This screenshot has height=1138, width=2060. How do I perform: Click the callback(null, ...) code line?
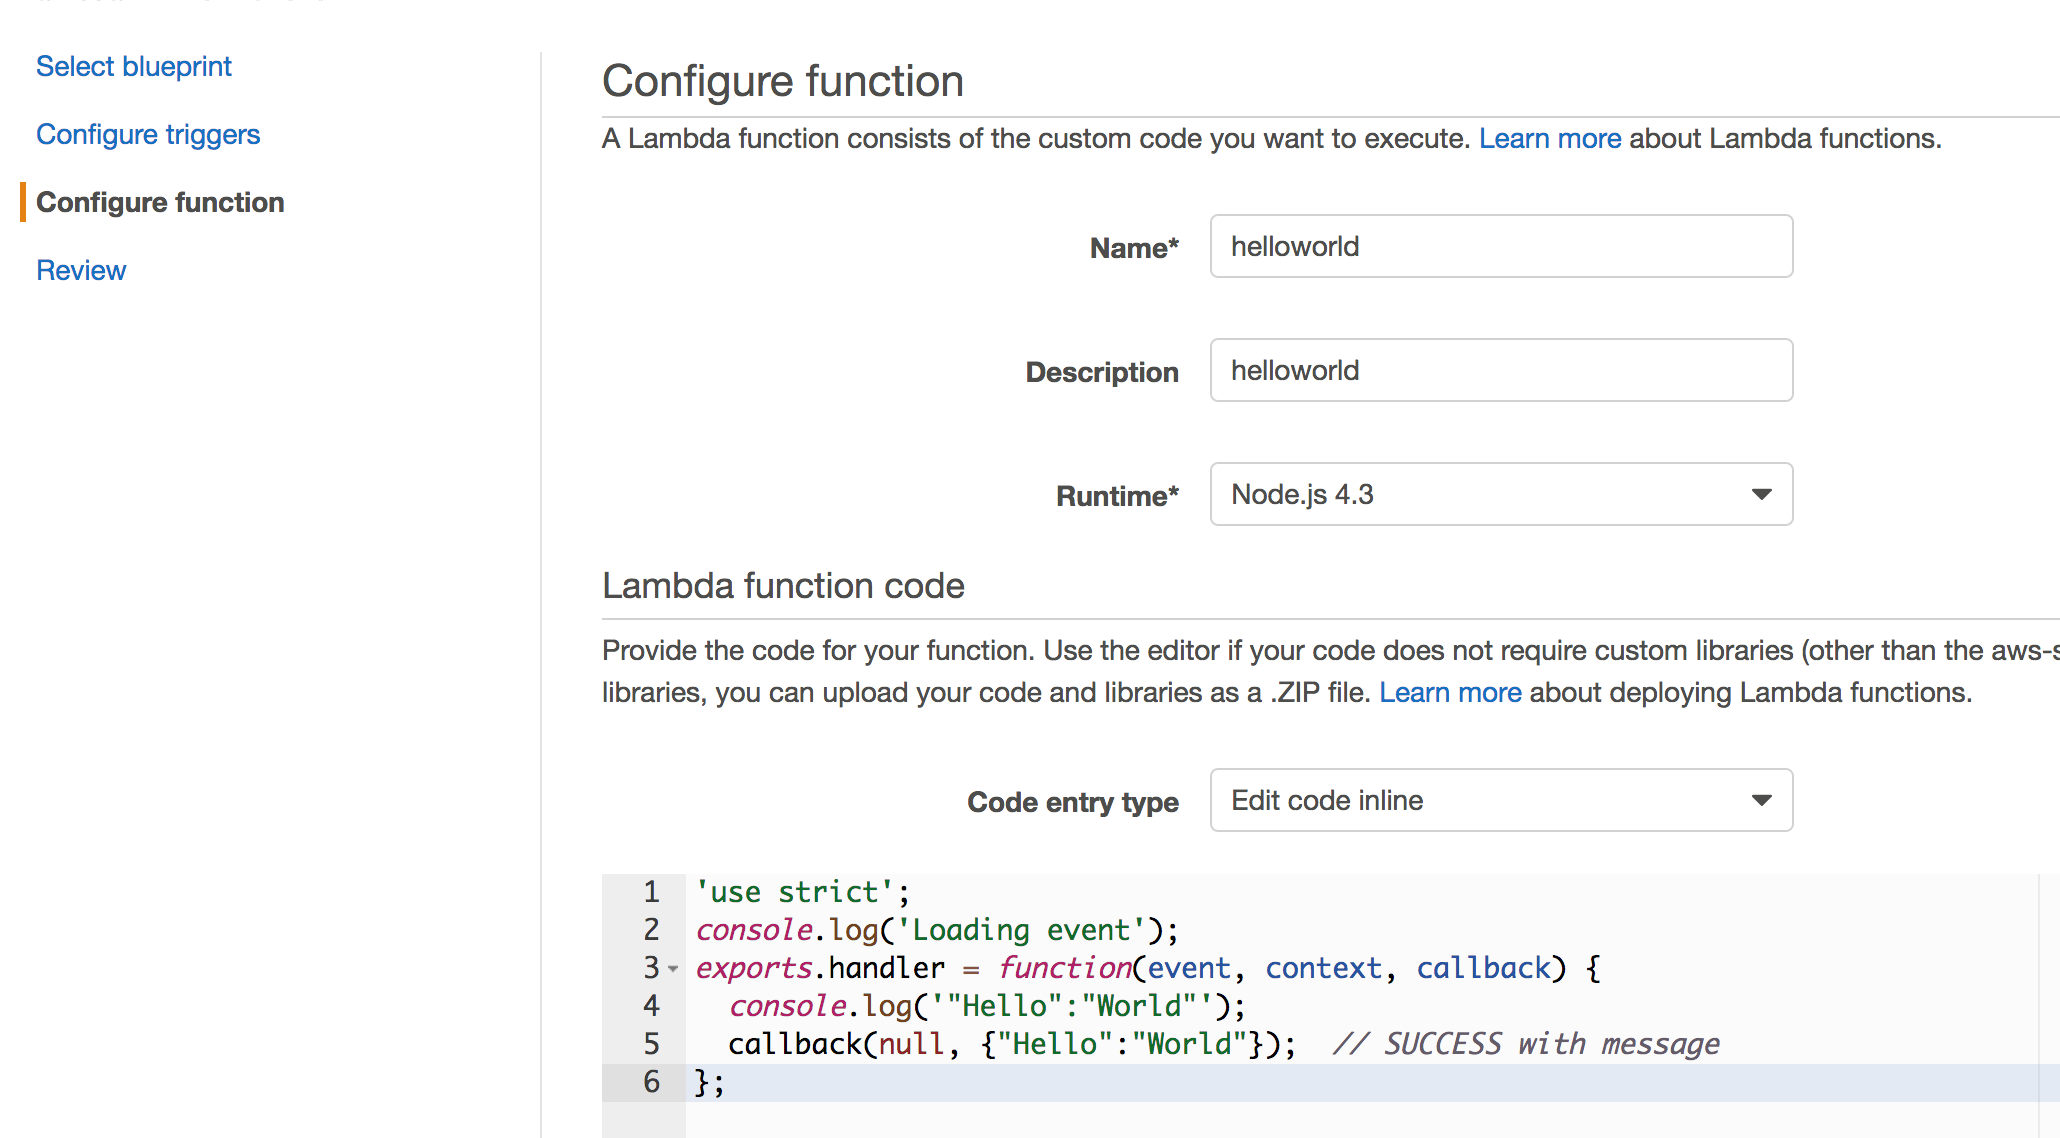1010,1044
